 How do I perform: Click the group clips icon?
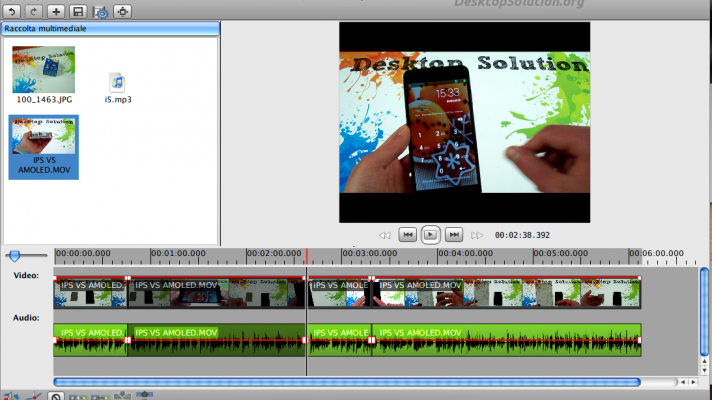coord(144,395)
